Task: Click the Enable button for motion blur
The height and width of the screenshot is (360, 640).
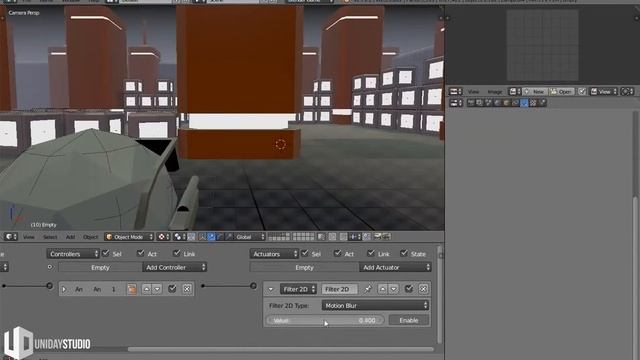Action: [409, 320]
